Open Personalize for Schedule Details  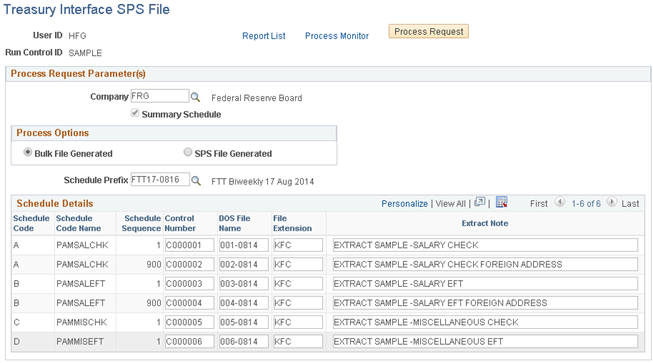coord(404,204)
